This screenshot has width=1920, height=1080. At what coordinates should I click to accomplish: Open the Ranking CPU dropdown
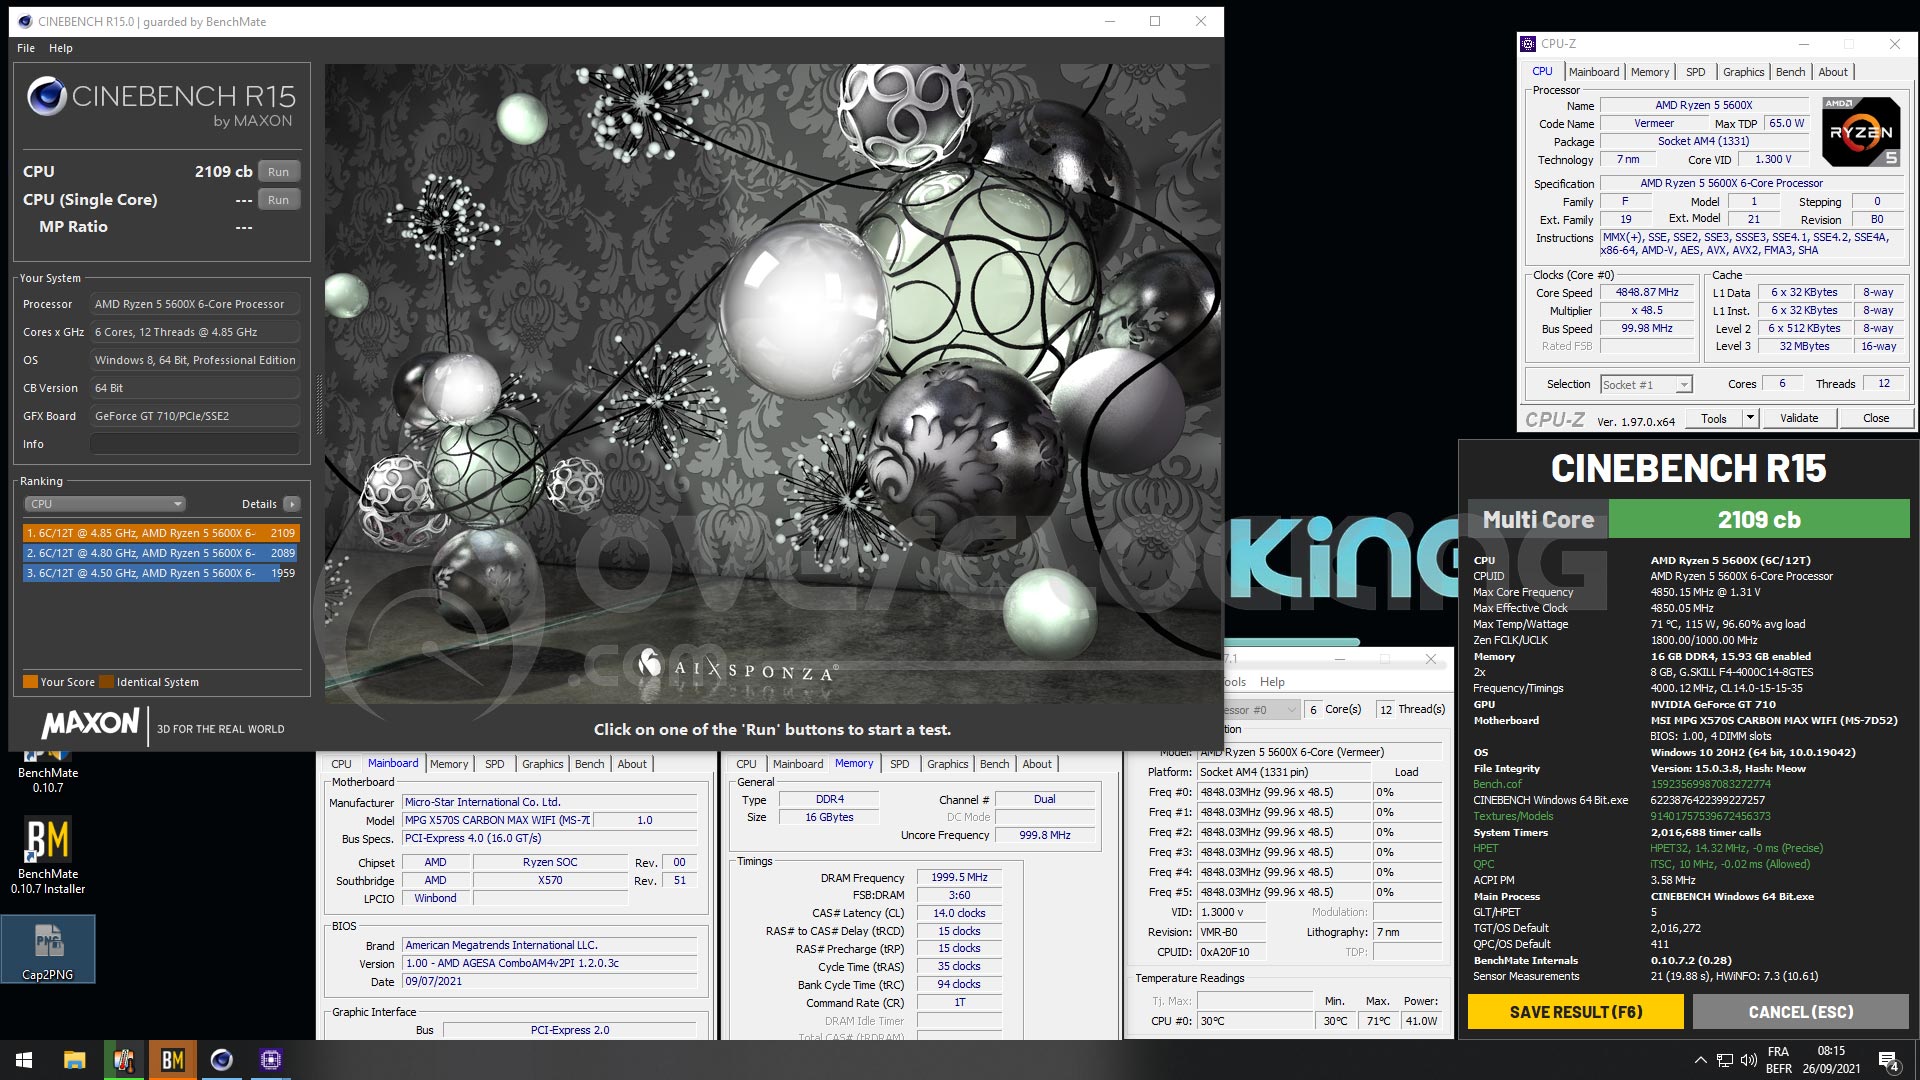coord(105,504)
